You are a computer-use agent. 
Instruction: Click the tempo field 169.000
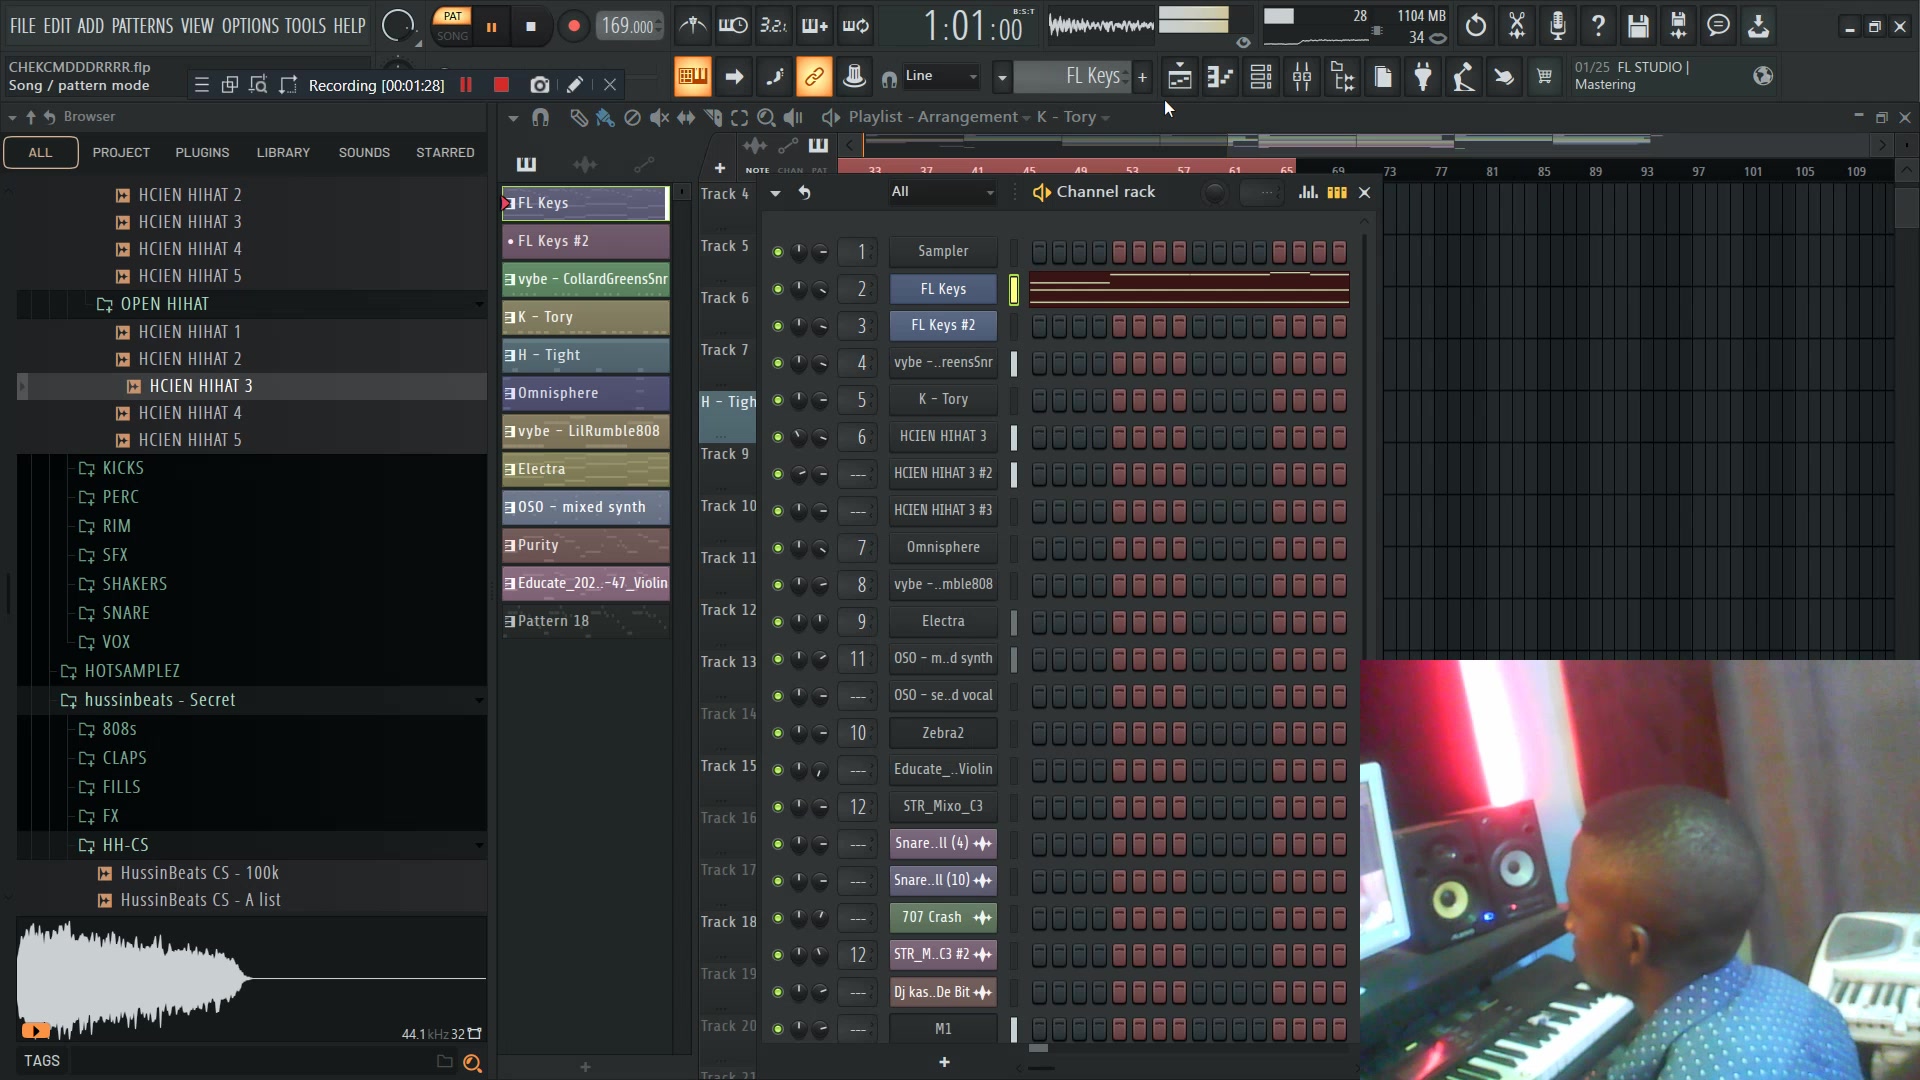click(x=630, y=26)
